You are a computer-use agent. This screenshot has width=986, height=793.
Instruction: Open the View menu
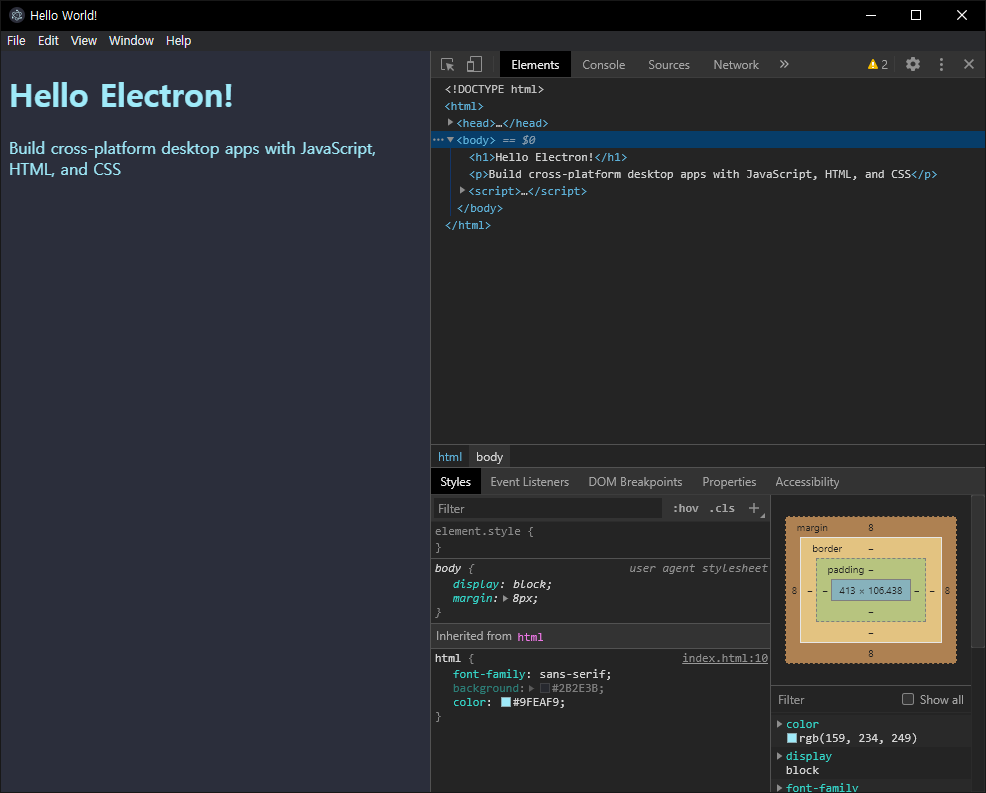[x=84, y=41]
